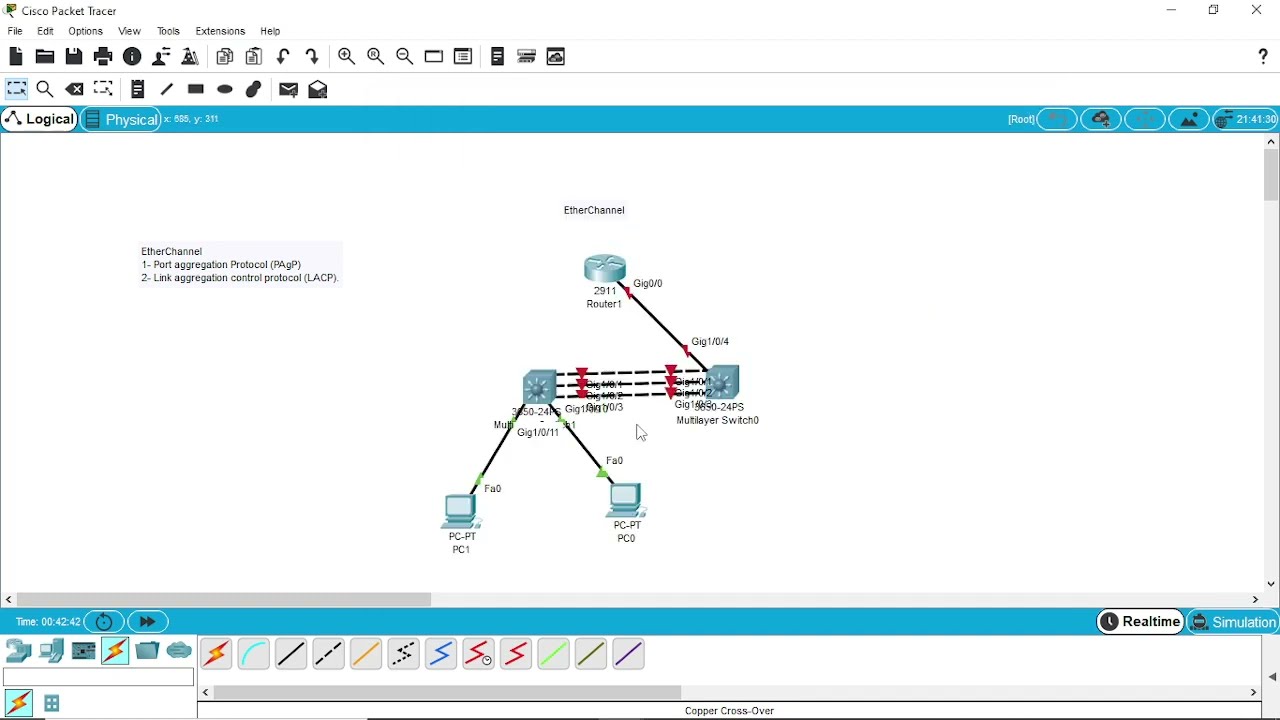Select End Devices category
The height and width of the screenshot is (720, 1280).
(x=51, y=652)
